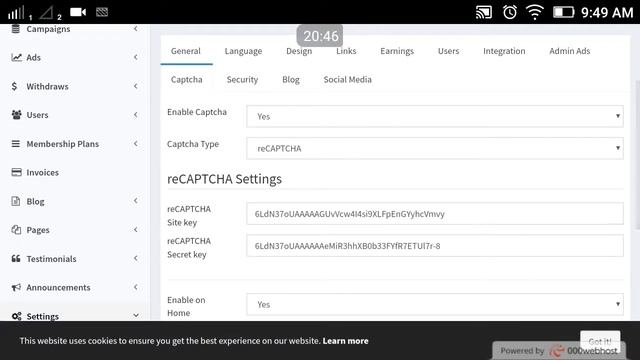Click the Ads chart icon in sidebar
The height and width of the screenshot is (360, 640).
(x=16, y=57)
